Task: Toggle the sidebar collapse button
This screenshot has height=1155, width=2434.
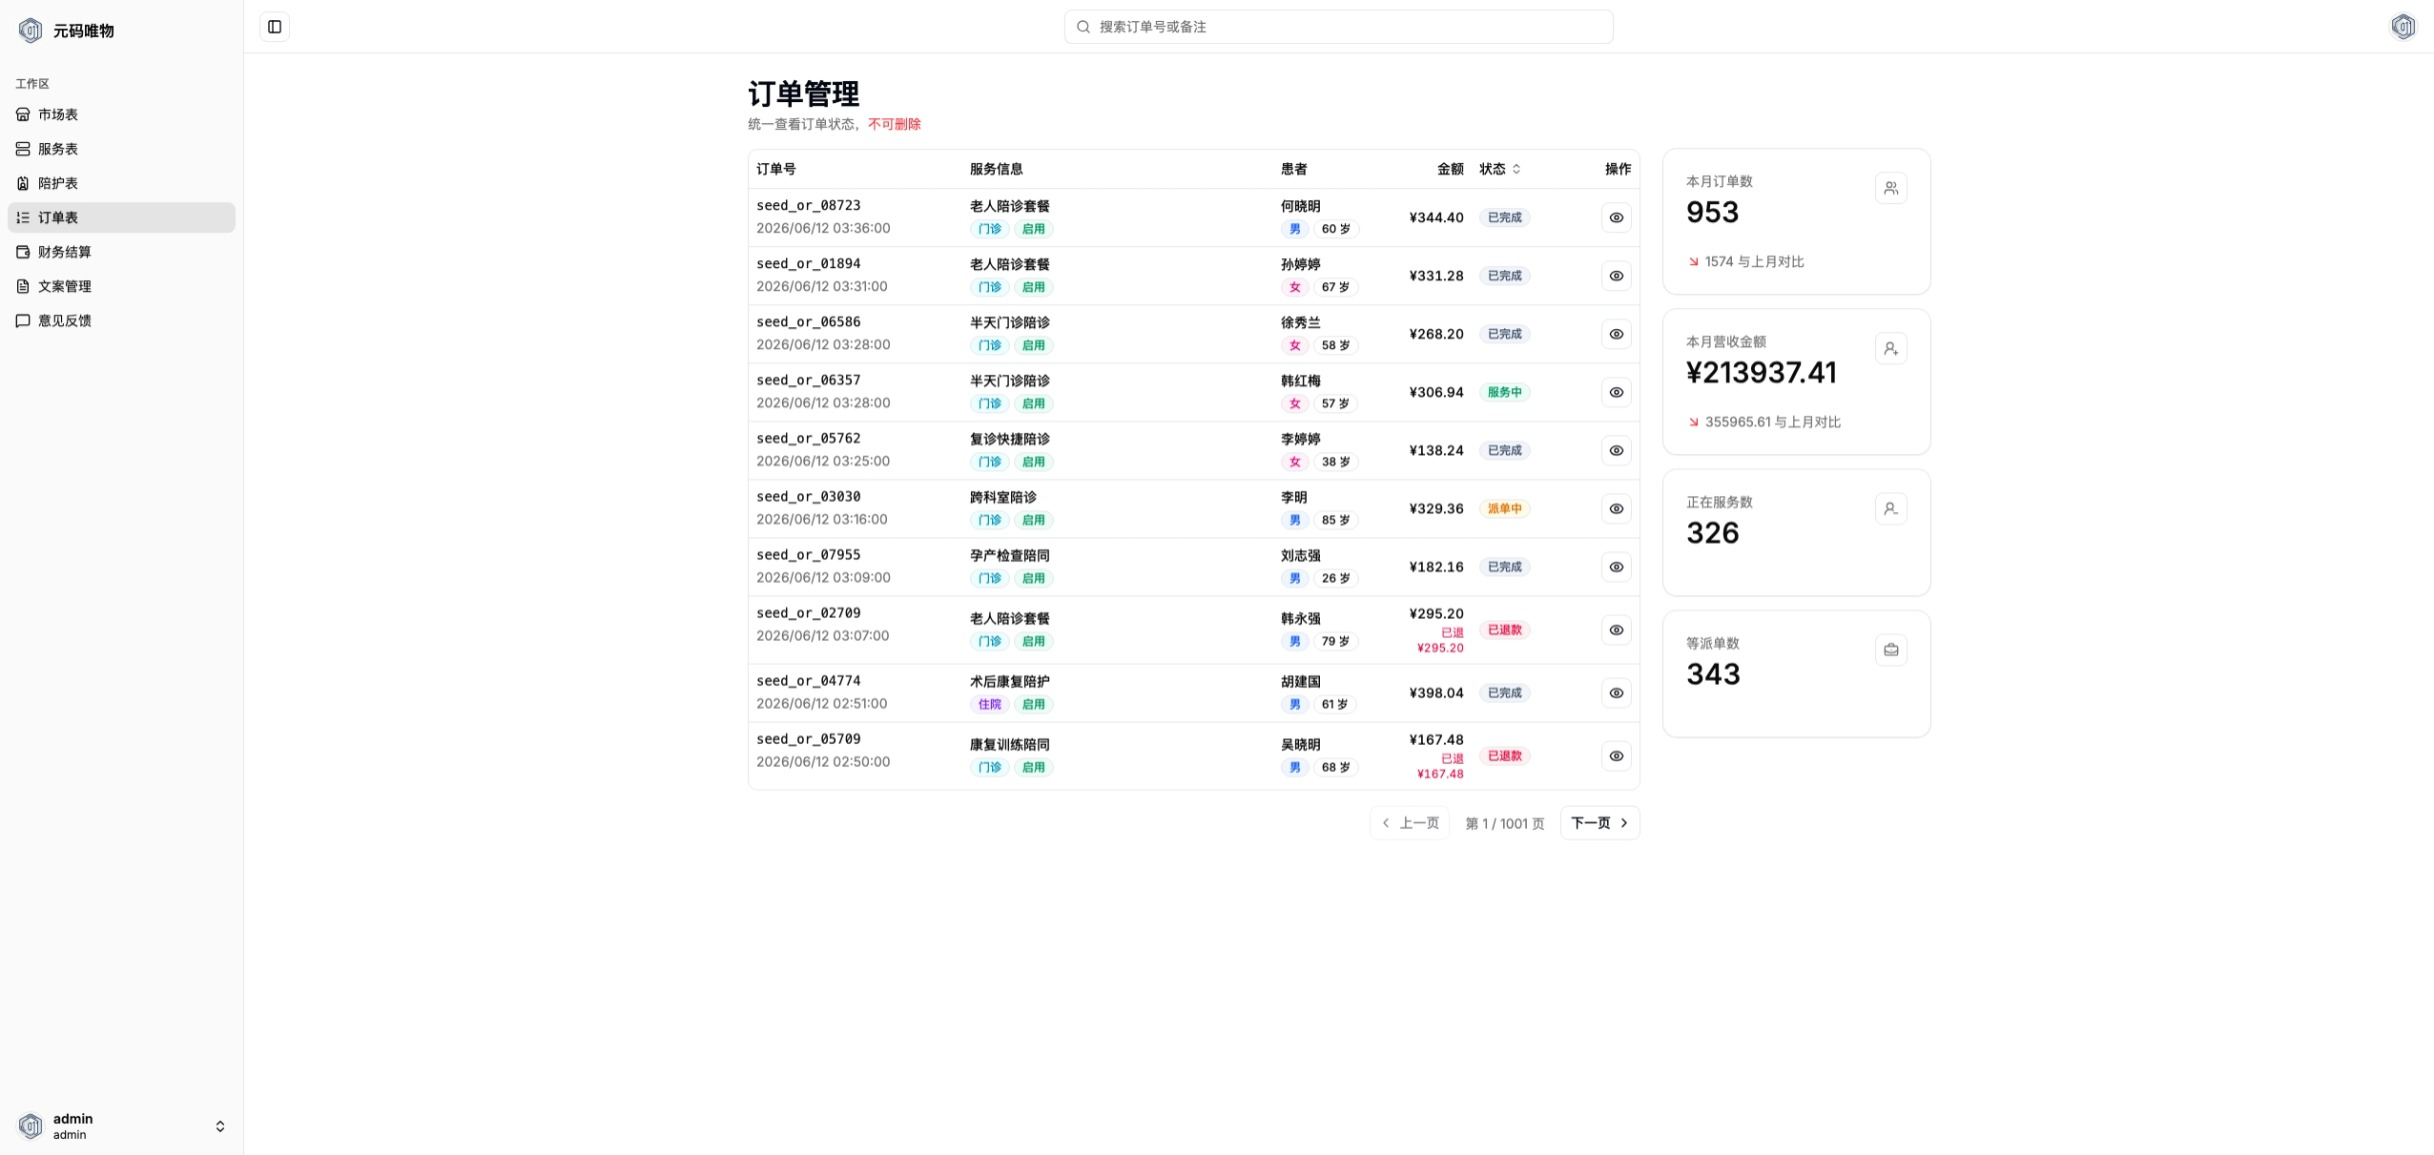Action: pos(274,27)
